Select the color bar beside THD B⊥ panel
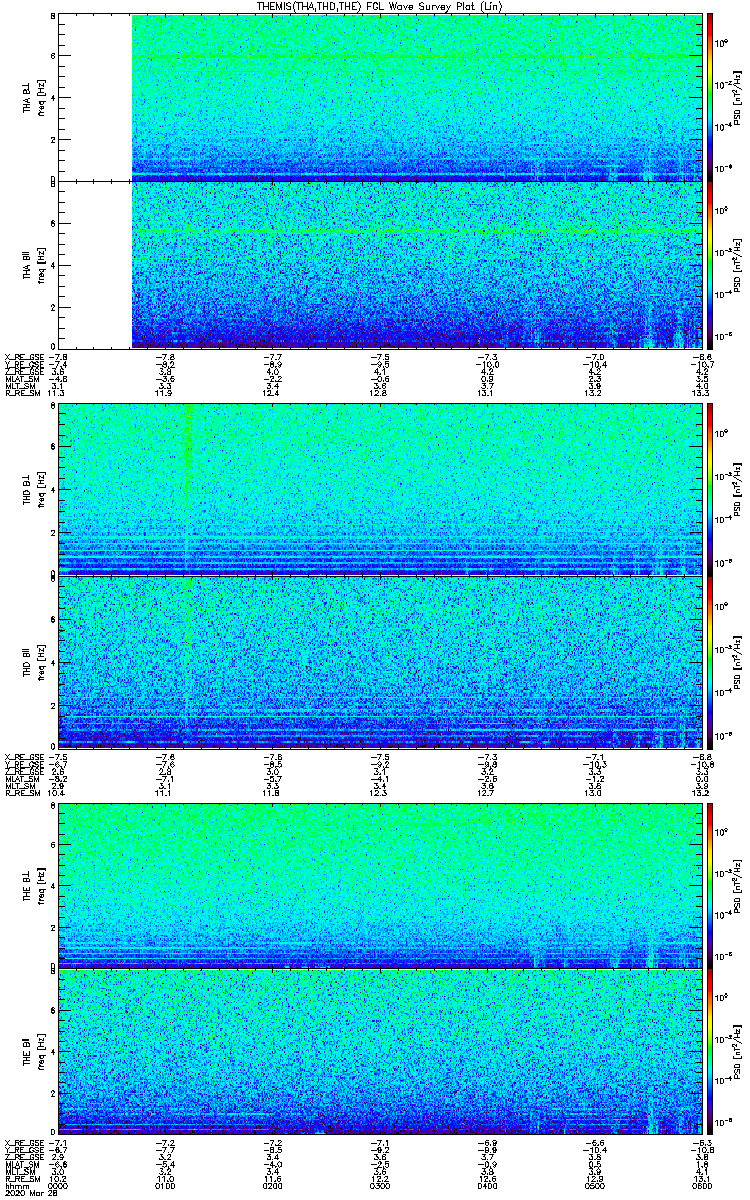The image size is (750, 1200). click(x=711, y=489)
